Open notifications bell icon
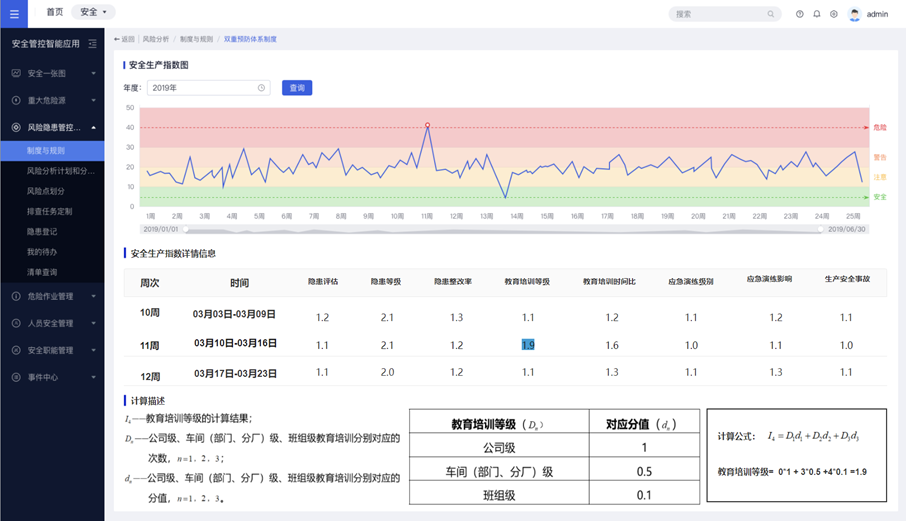 point(816,14)
